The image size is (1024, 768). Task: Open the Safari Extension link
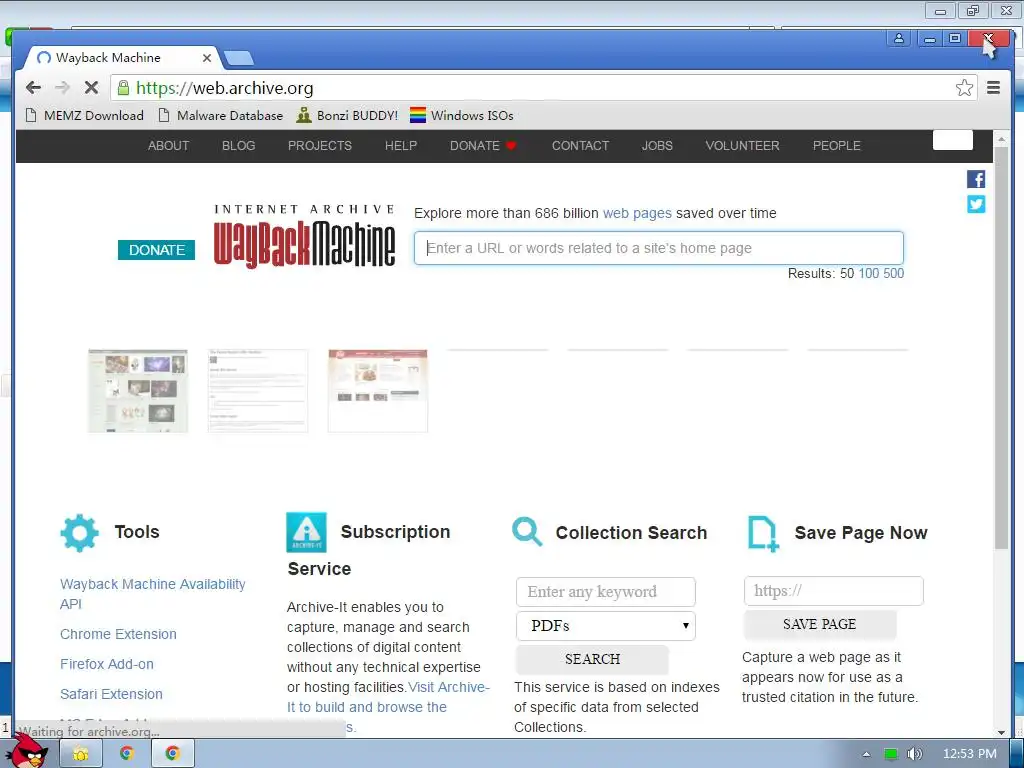point(112,694)
